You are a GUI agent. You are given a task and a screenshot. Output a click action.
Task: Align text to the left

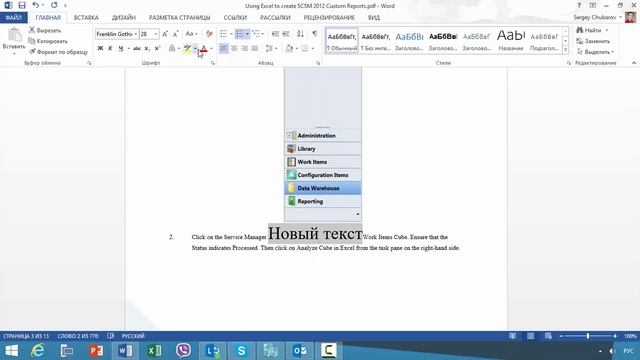click(x=224, y=48)
